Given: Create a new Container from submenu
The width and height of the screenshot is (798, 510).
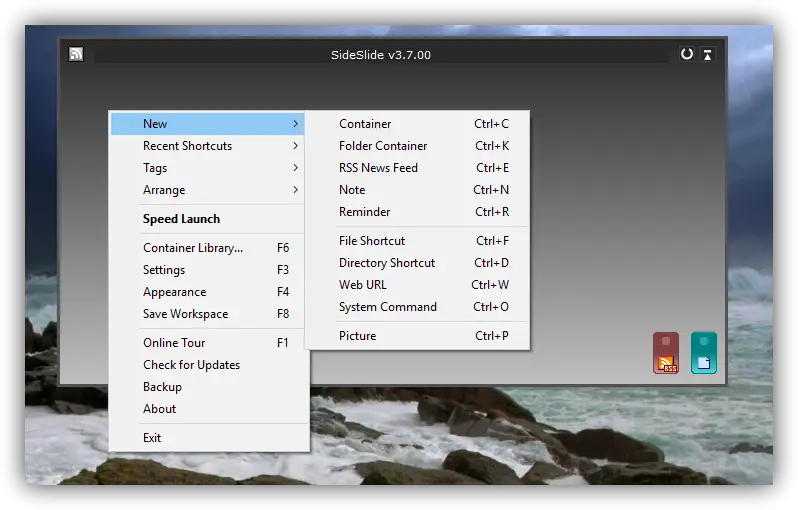Looking at the screenshot, I should pyautogui.click(x=417, y=124).
